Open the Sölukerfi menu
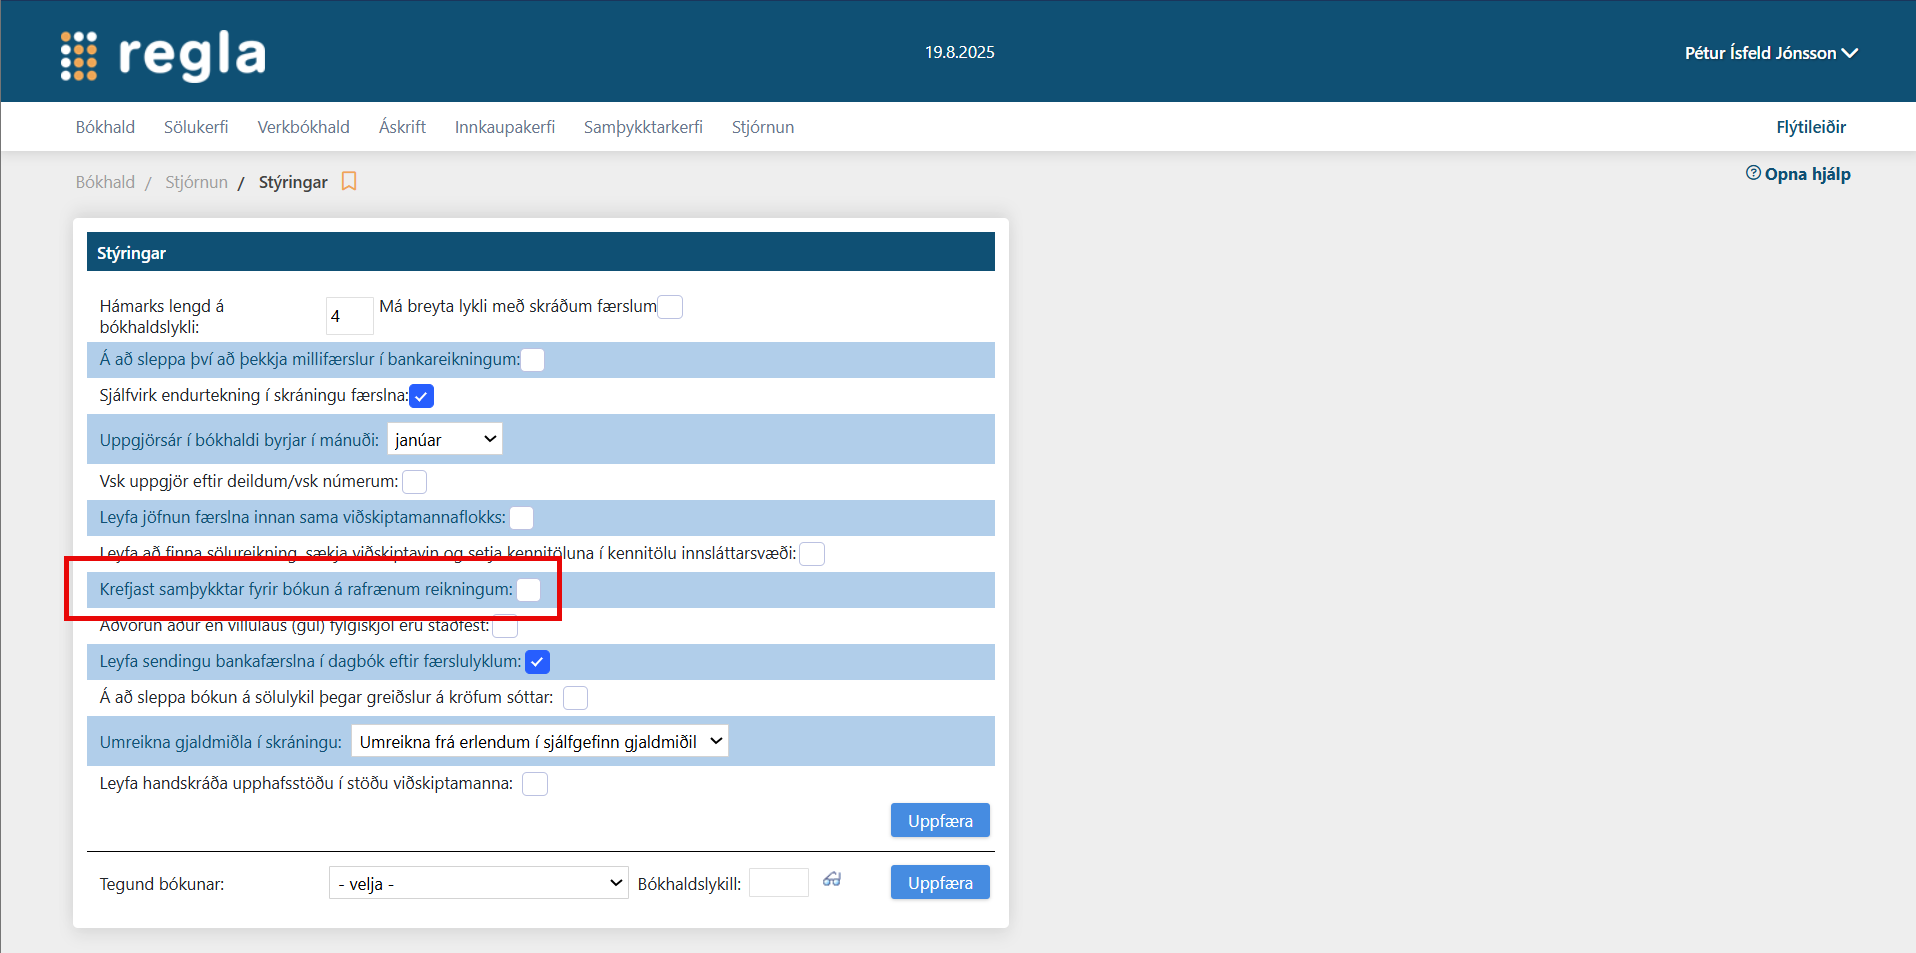 point(196,127)
